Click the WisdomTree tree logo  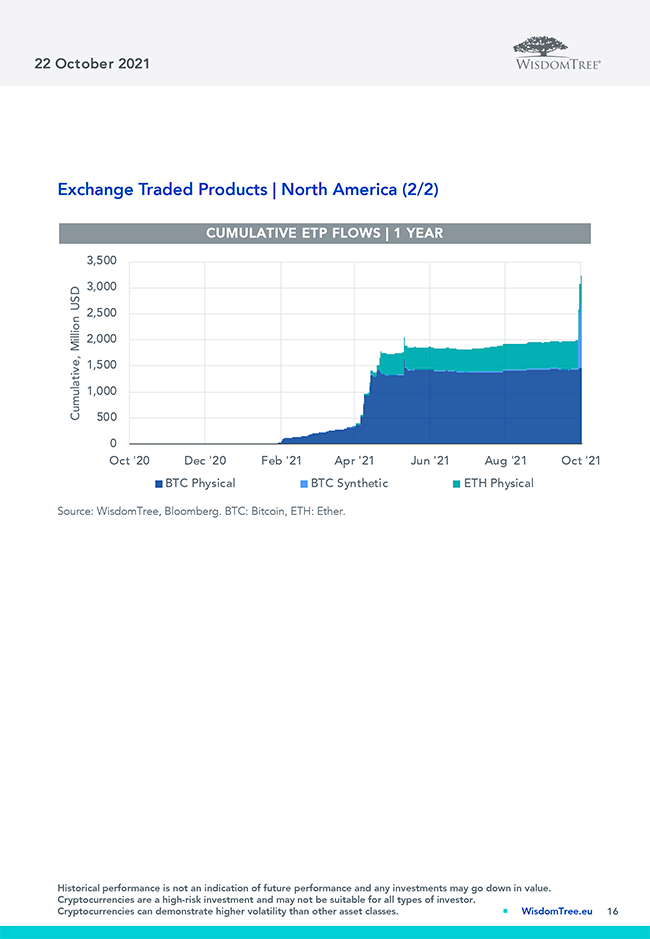click(557, 46)
